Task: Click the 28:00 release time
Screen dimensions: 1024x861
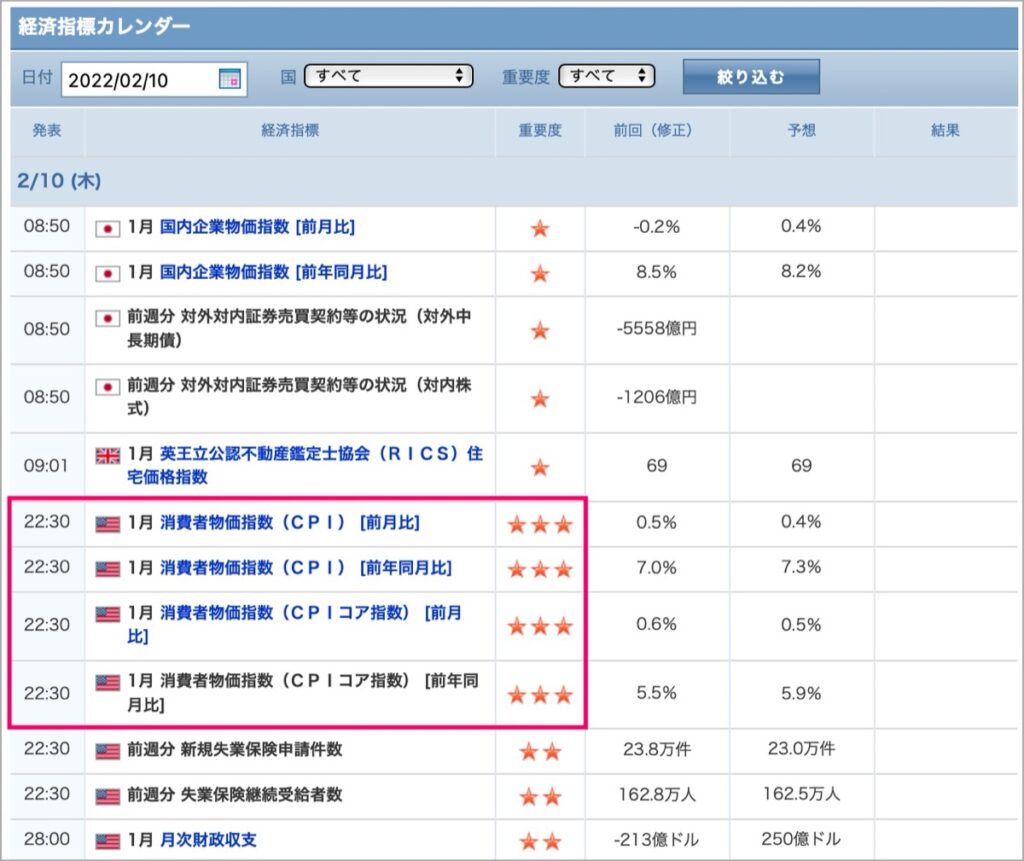Action: 47,839
